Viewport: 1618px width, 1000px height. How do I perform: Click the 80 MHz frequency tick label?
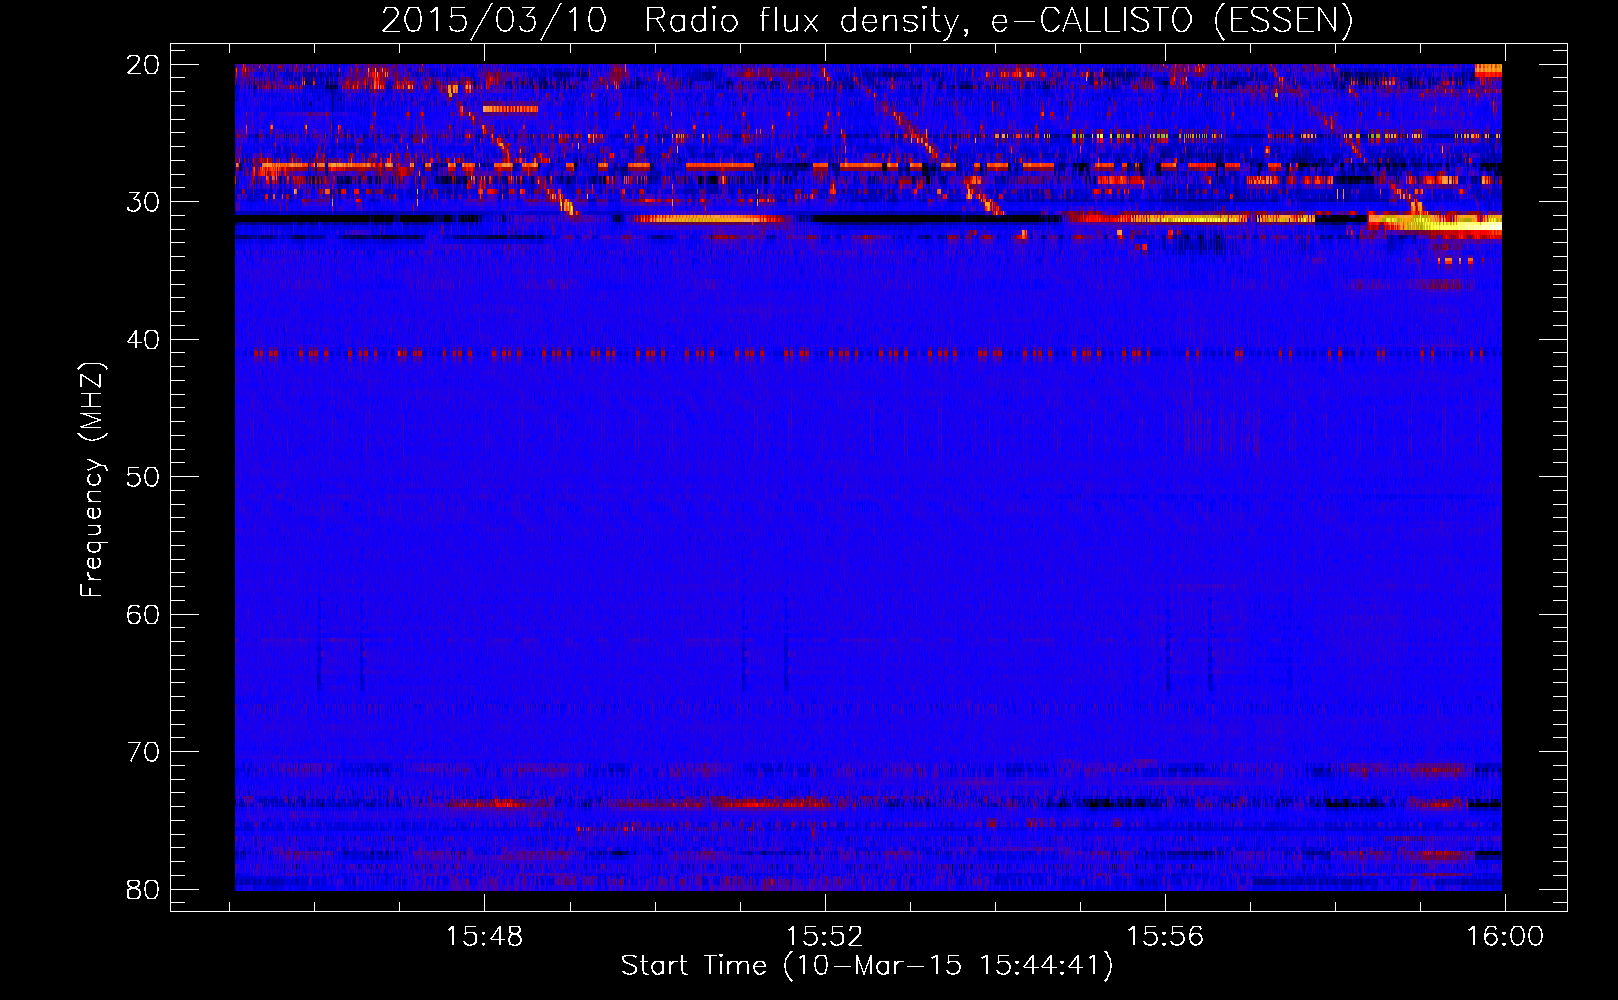143,889
